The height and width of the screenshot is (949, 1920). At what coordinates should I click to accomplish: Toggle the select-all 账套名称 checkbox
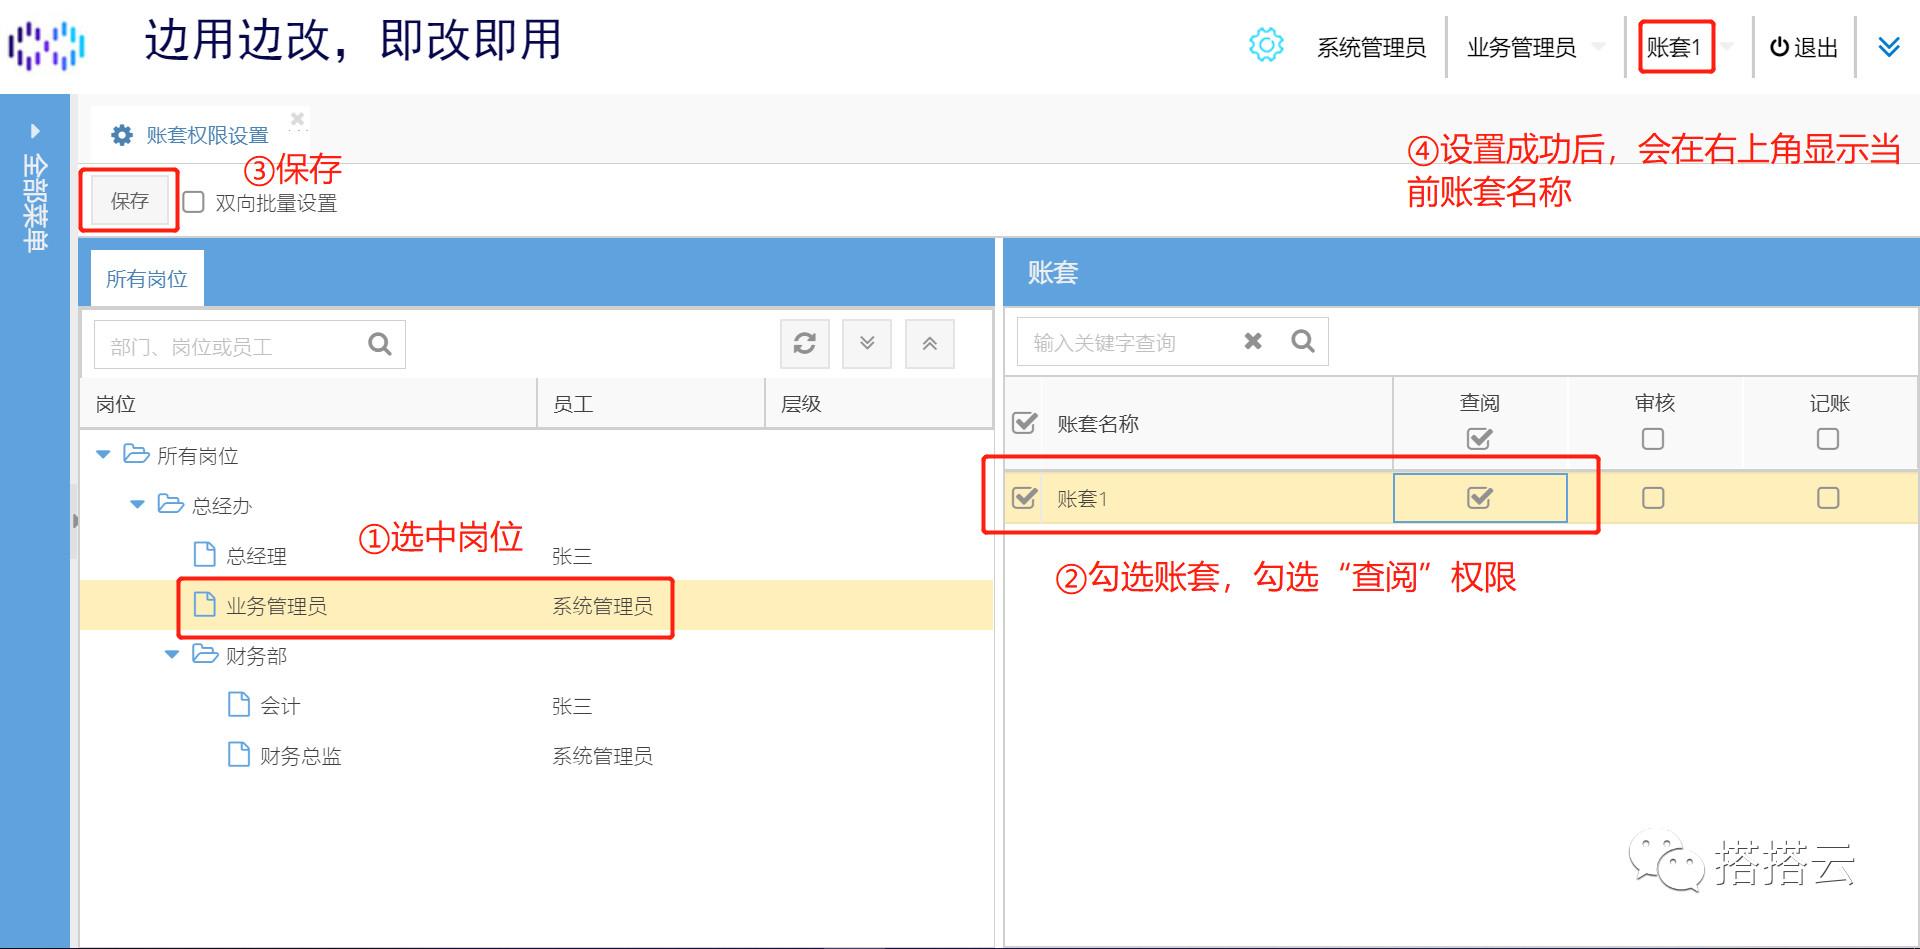pos(1024,423)
